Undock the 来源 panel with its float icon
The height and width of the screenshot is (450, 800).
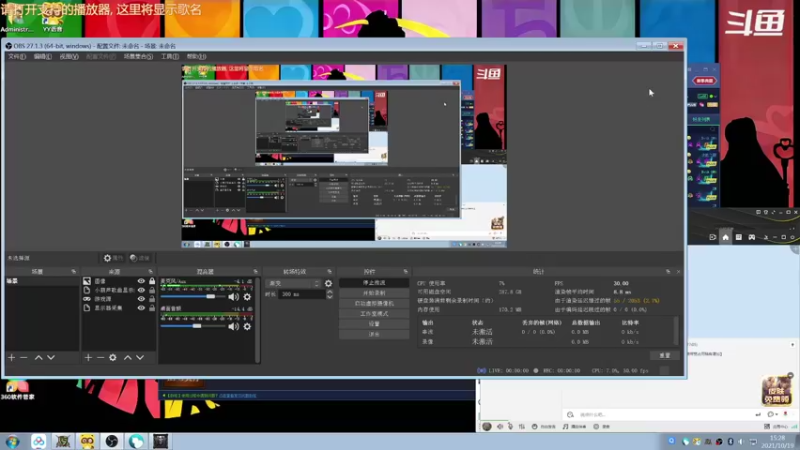pyautogui.click(x=150, y=271)
